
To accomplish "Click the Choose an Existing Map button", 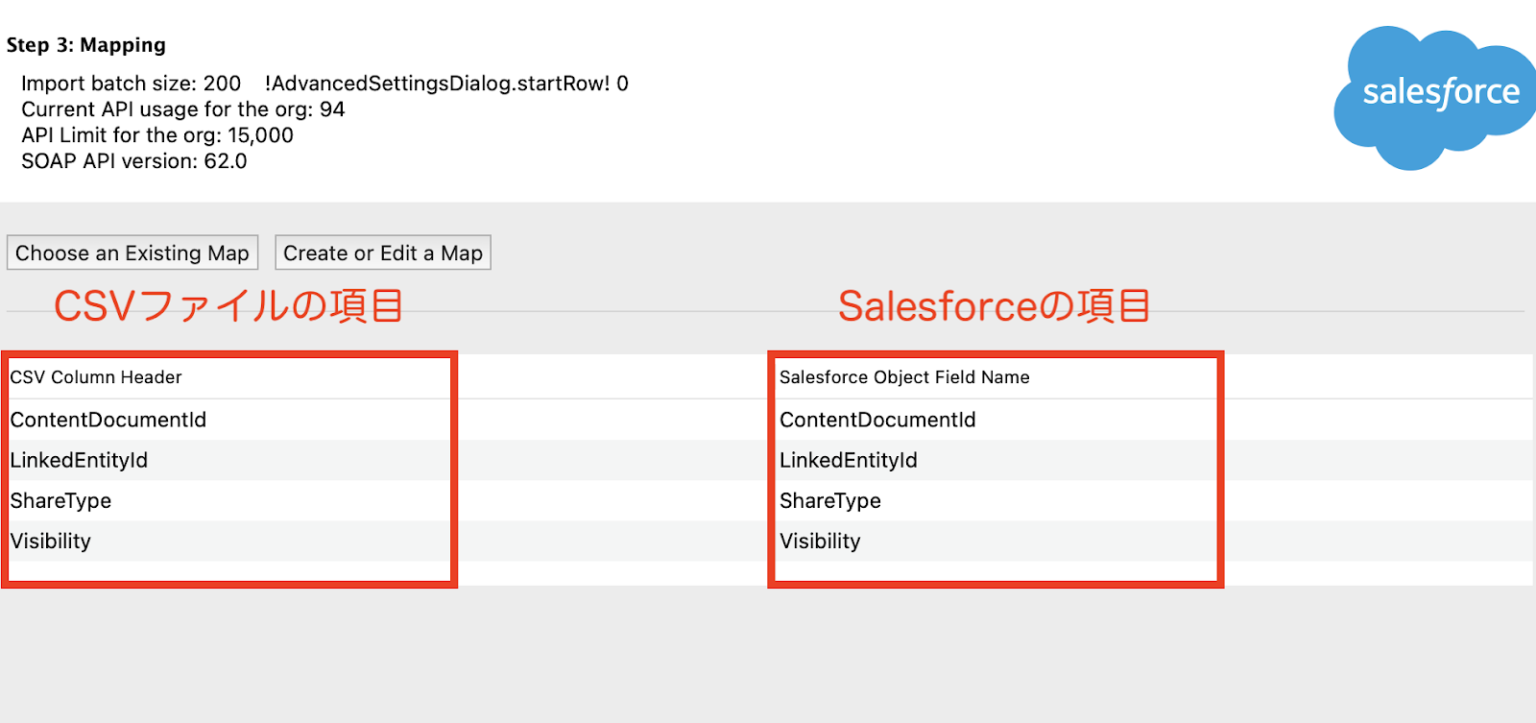I will pos(131,252).
